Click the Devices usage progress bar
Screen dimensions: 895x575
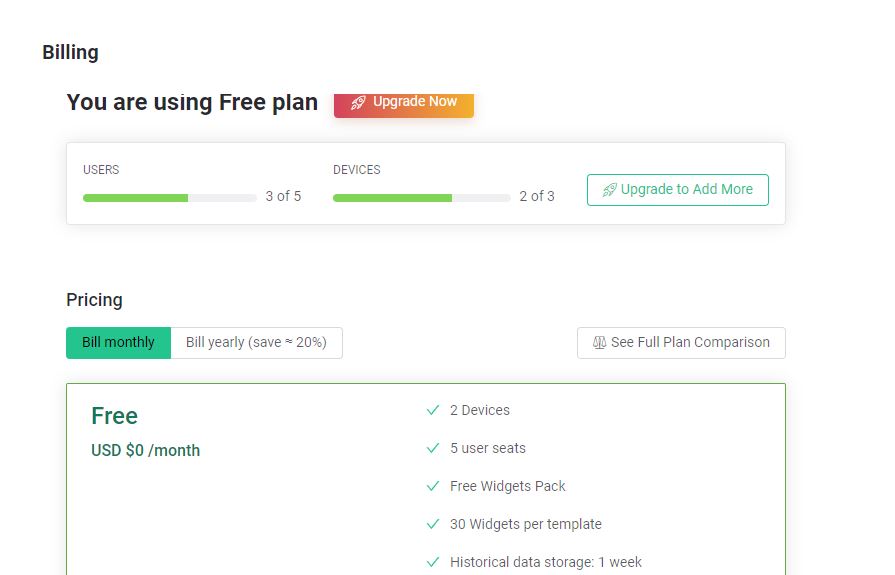421,198
